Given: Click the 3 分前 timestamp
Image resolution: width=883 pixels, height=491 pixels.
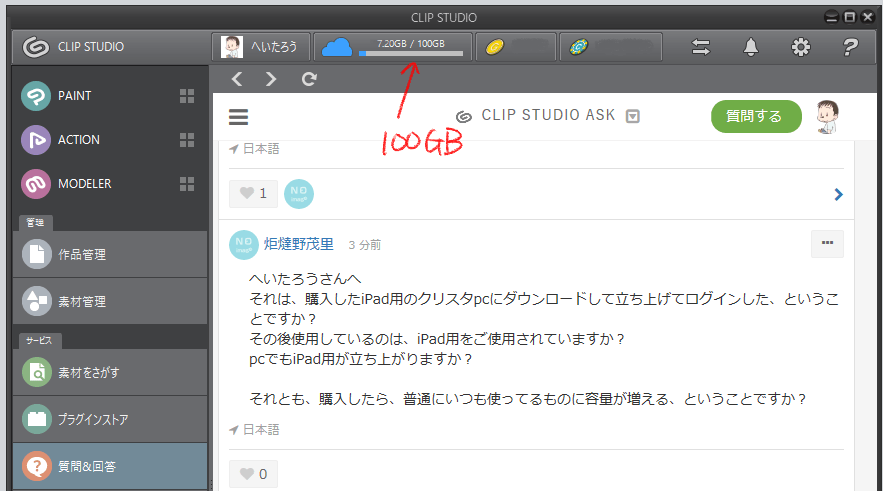Looking at the screenshot, I should tap(364, 245).
